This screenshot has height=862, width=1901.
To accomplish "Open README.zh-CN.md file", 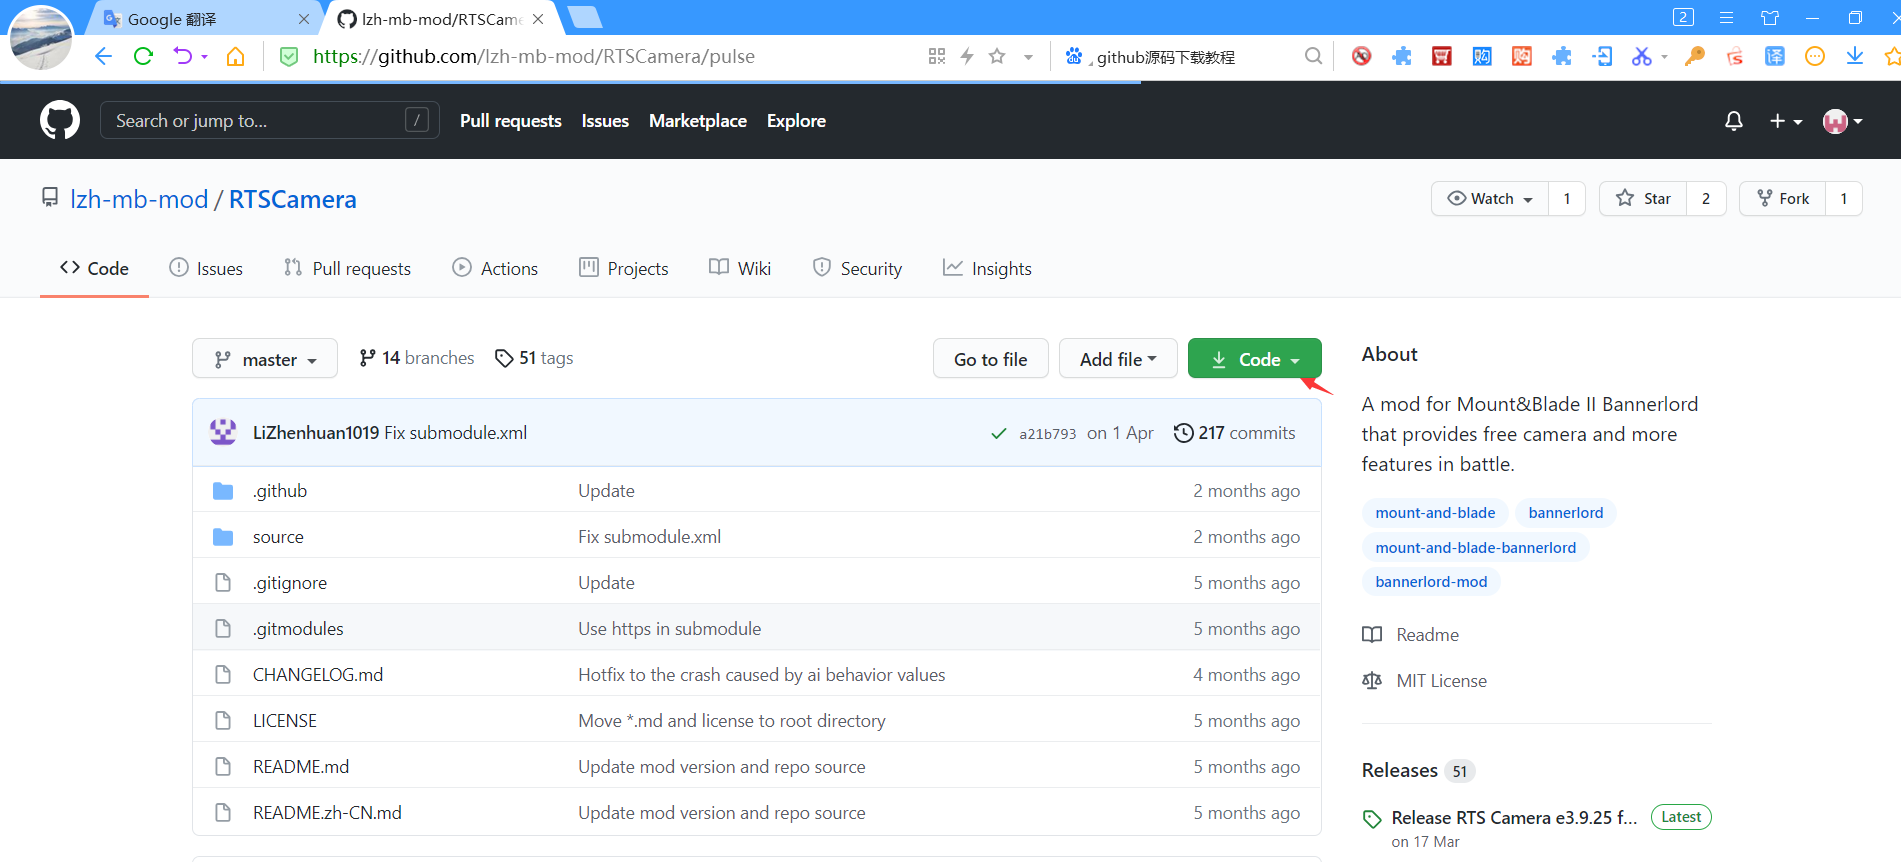I will pyautogui.click(x=327, y=813).
